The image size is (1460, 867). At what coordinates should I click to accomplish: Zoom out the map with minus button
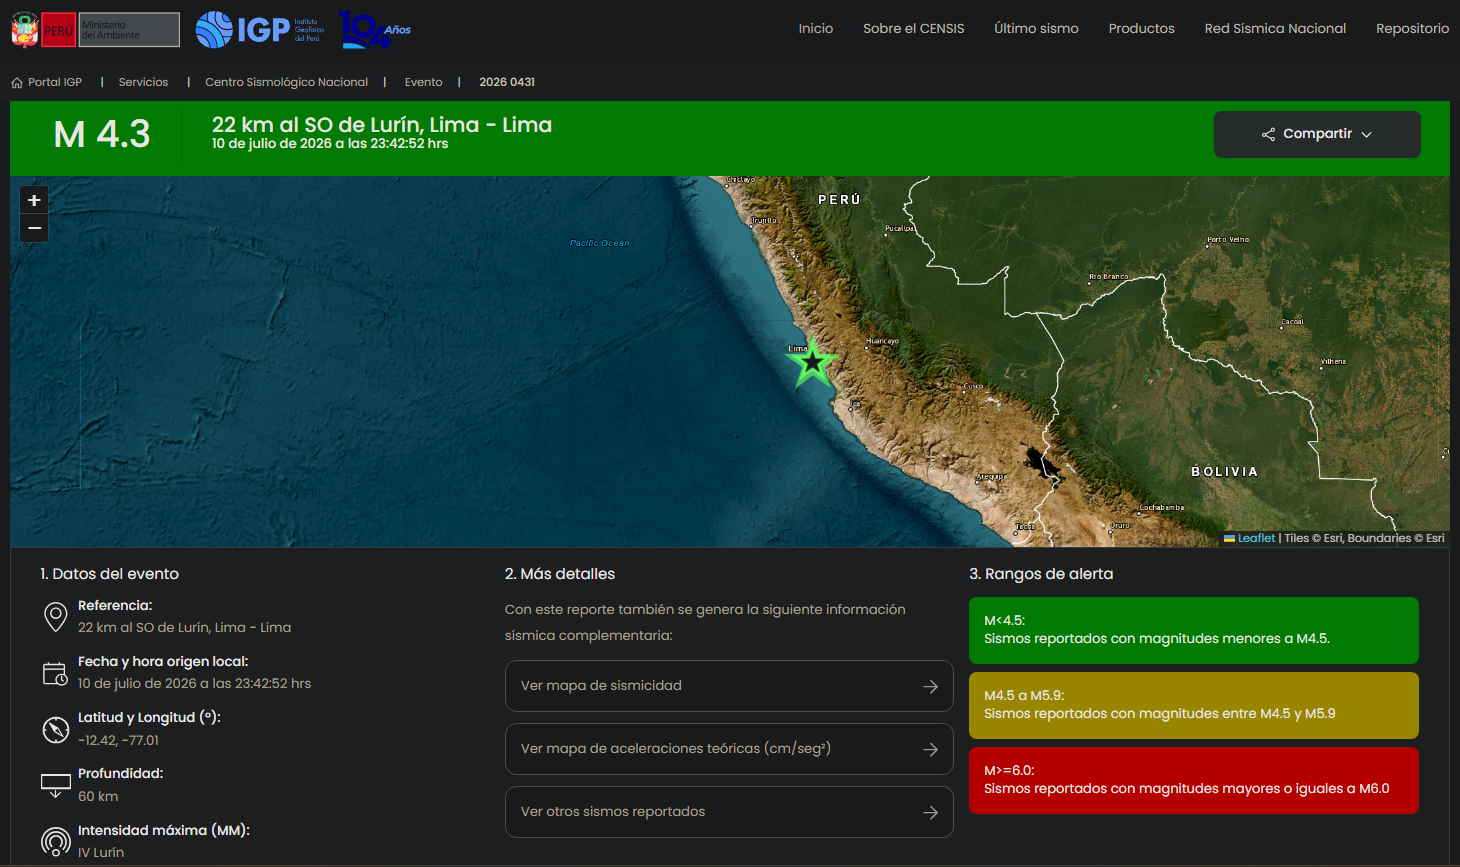coord(34,229)
